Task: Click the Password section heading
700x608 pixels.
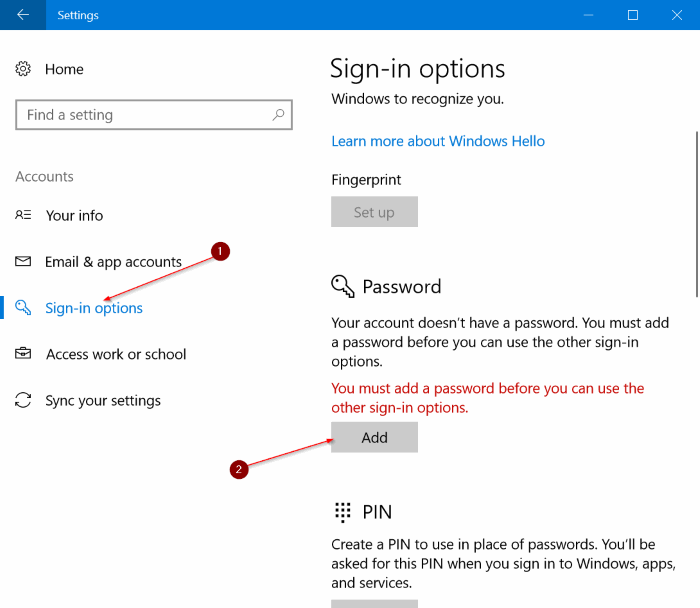Action: 402,287
